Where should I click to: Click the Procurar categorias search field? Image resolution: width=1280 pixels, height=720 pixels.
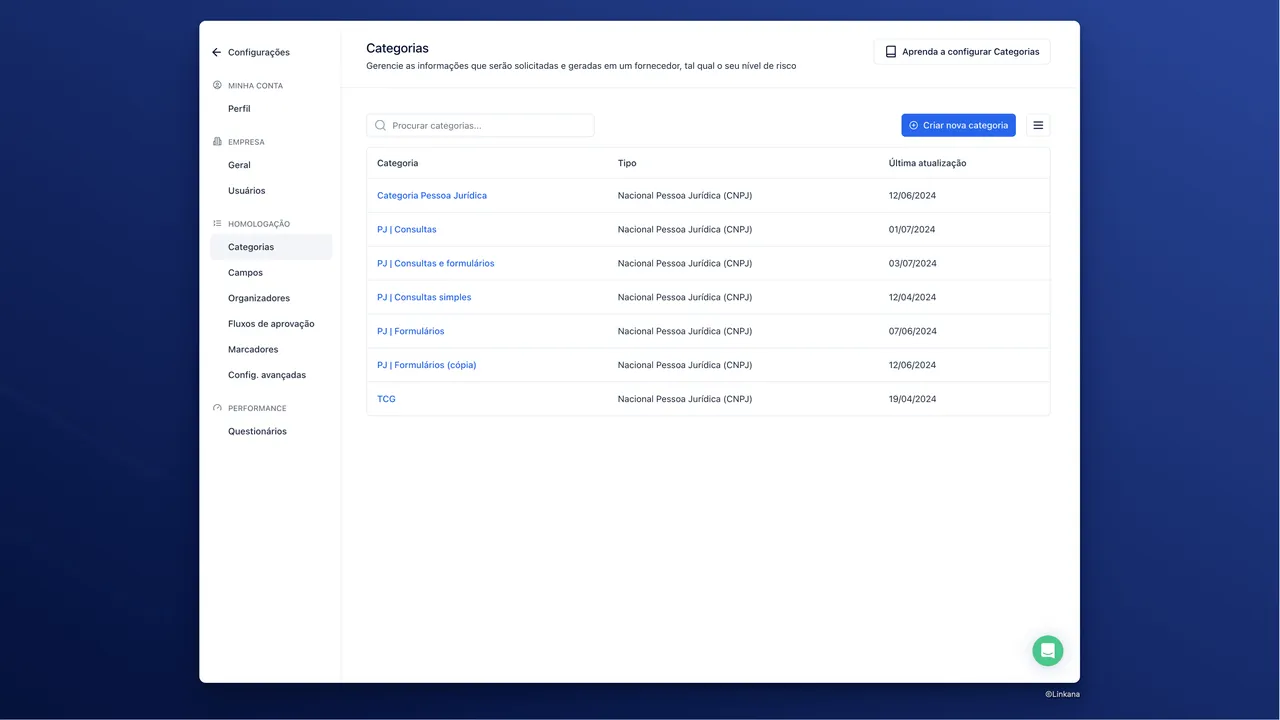point(480,126)
